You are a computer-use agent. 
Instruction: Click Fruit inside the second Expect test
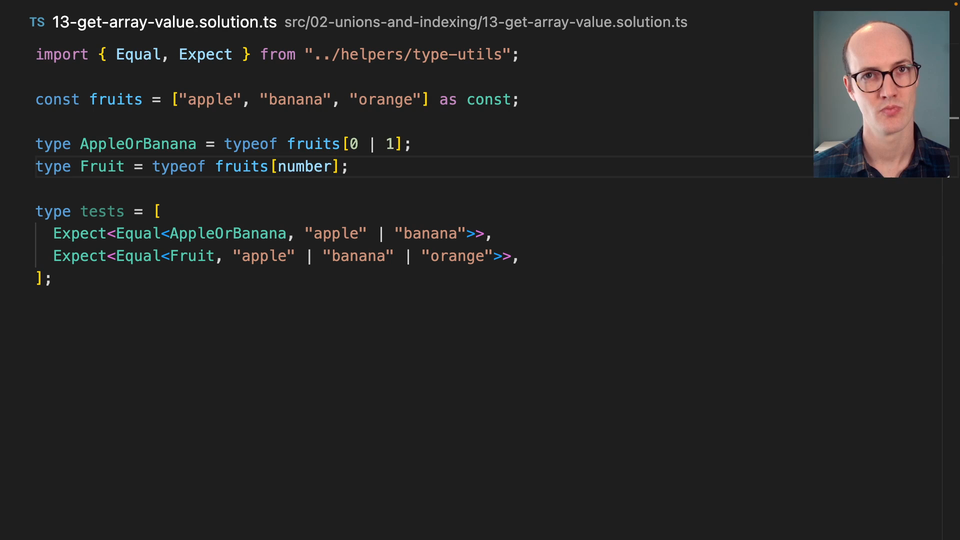point(192,256)
